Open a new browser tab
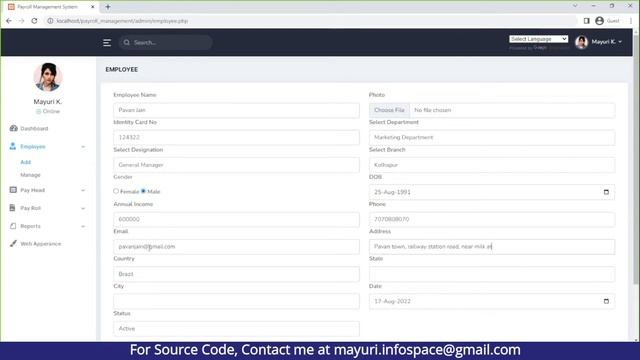 [108, 7]
